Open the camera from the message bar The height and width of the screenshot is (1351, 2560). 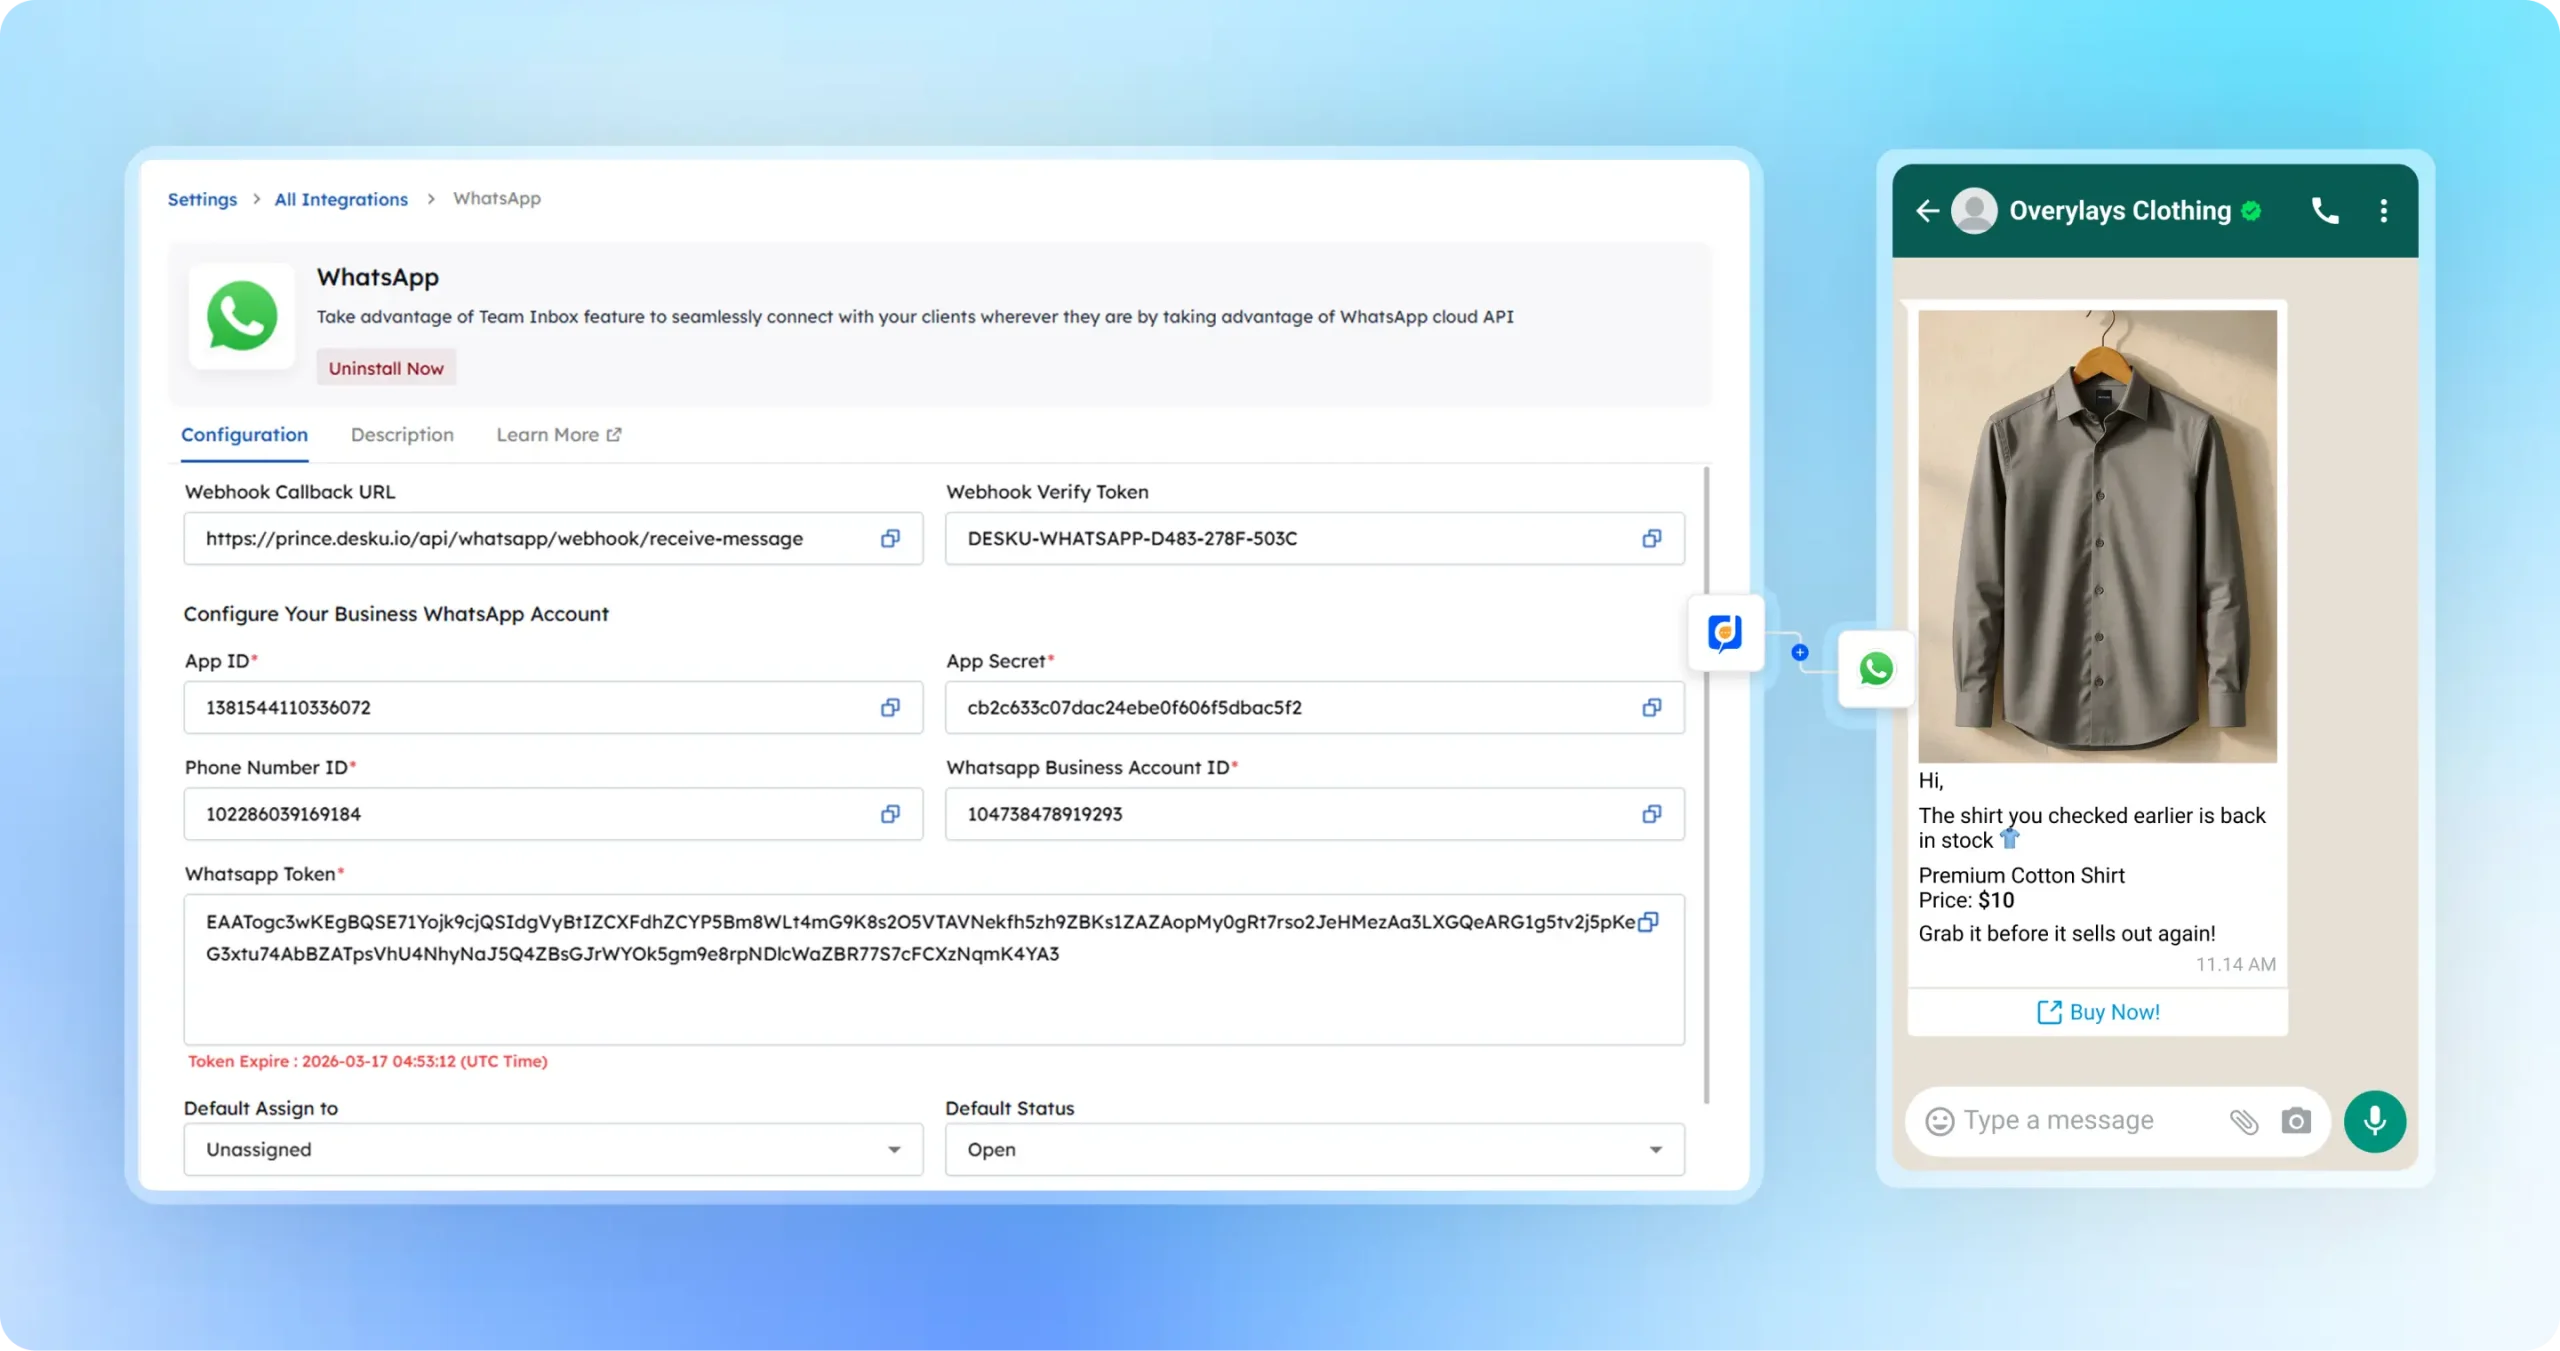(x=2296, y=1121)
